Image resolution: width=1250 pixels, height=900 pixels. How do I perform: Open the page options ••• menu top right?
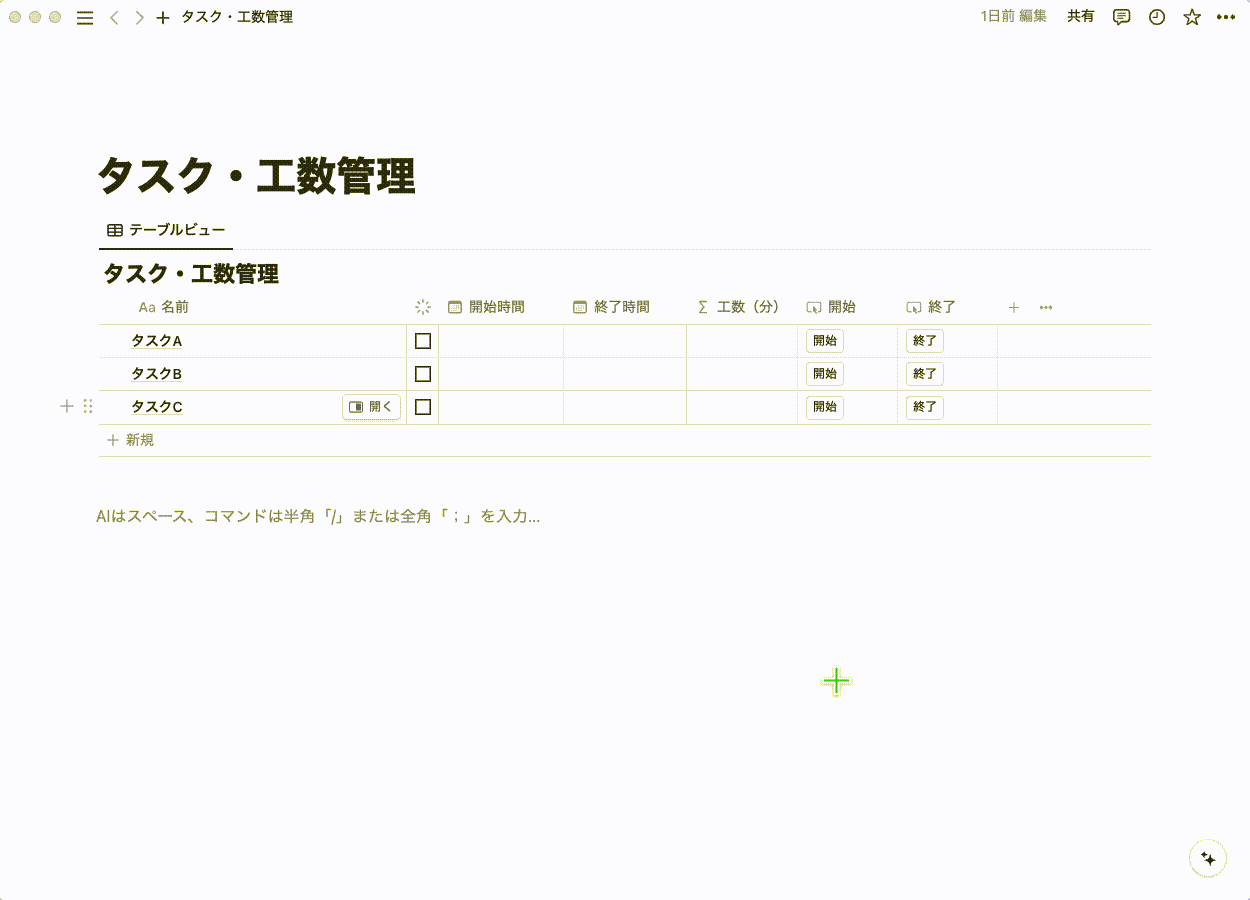click(x=1226, y=17)
